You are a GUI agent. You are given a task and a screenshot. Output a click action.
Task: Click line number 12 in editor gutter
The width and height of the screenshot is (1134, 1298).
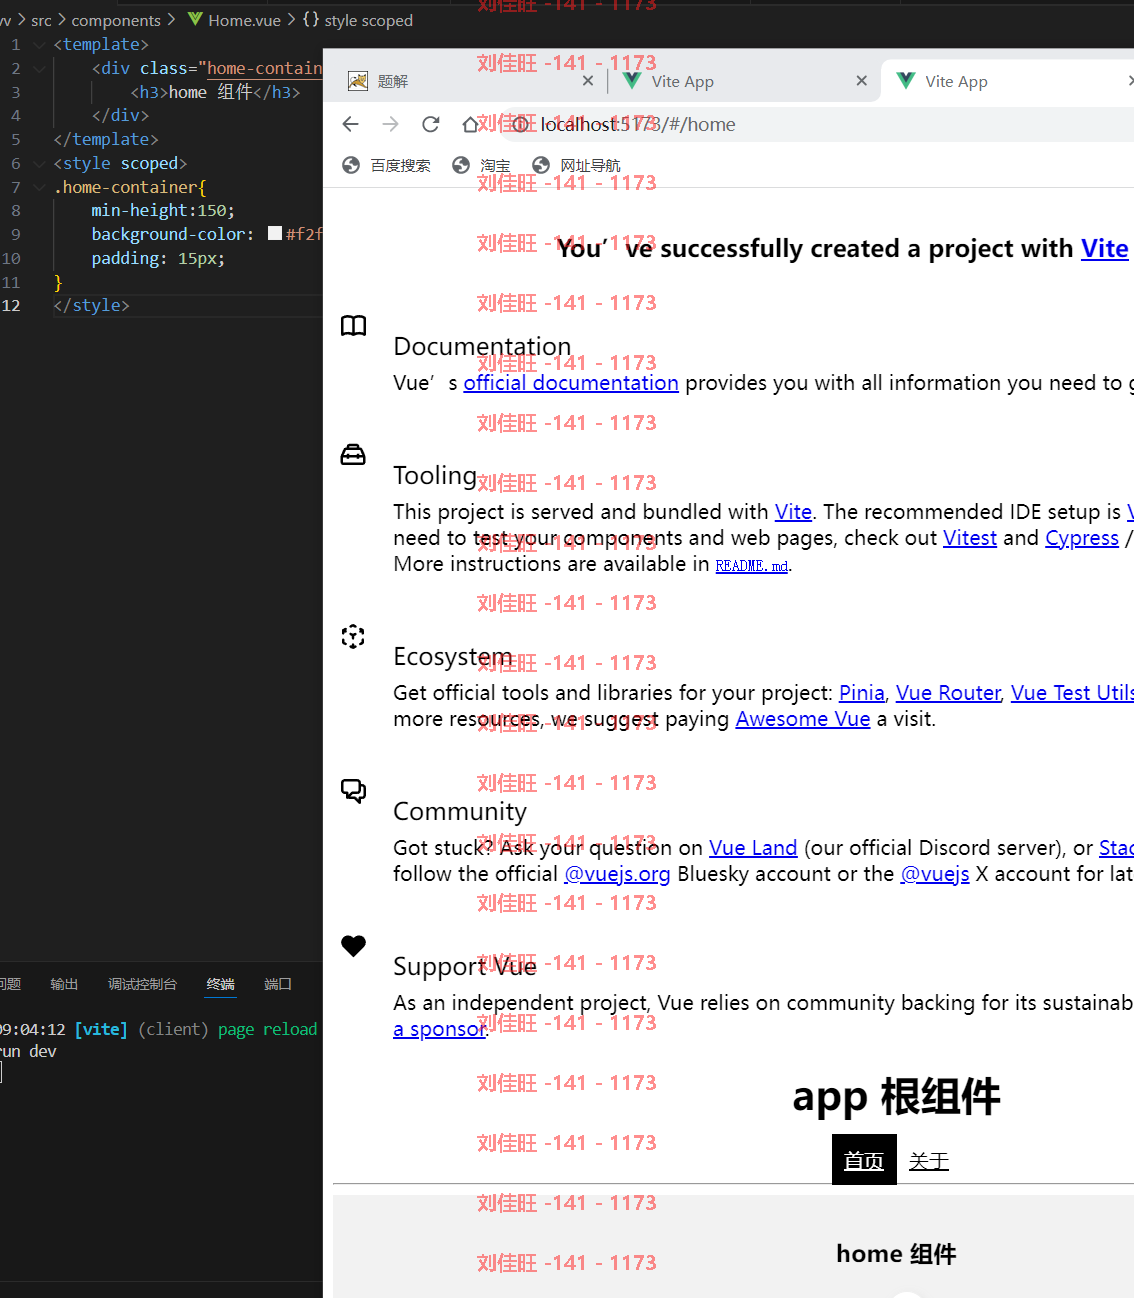11,306
